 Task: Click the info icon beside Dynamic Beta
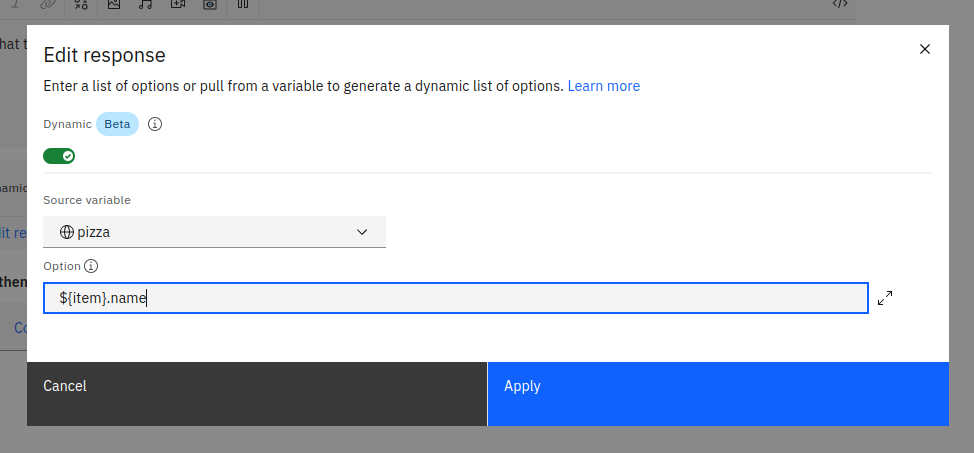click(155, 125)
